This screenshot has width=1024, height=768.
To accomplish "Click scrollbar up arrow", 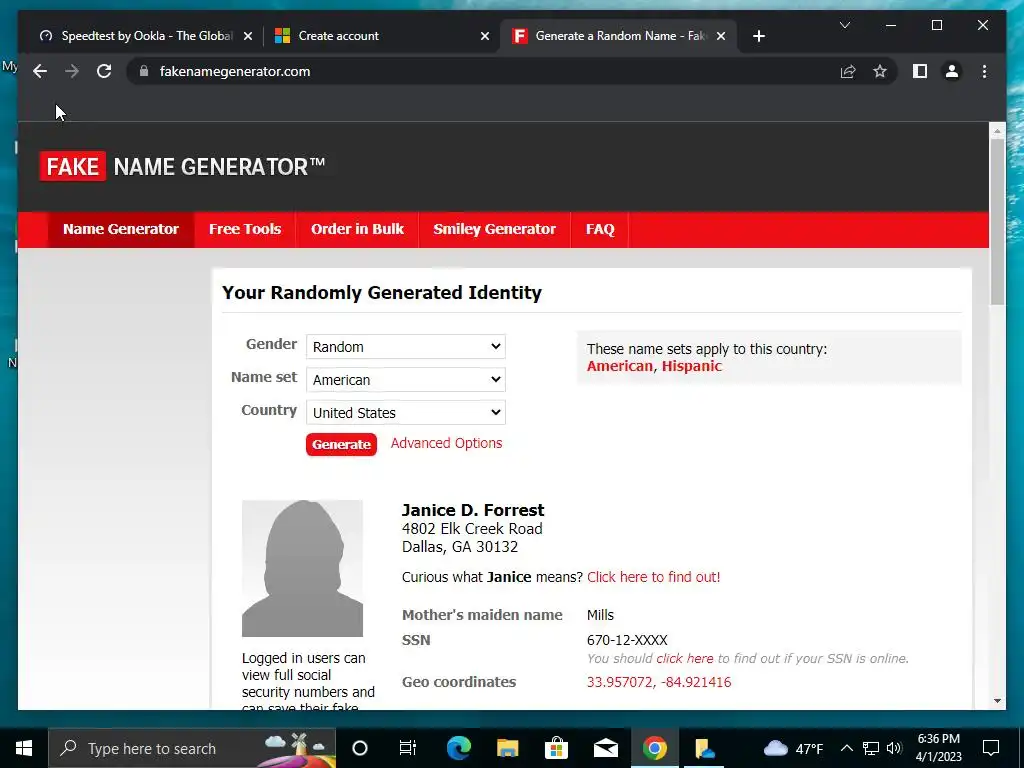I will (997, 131).
